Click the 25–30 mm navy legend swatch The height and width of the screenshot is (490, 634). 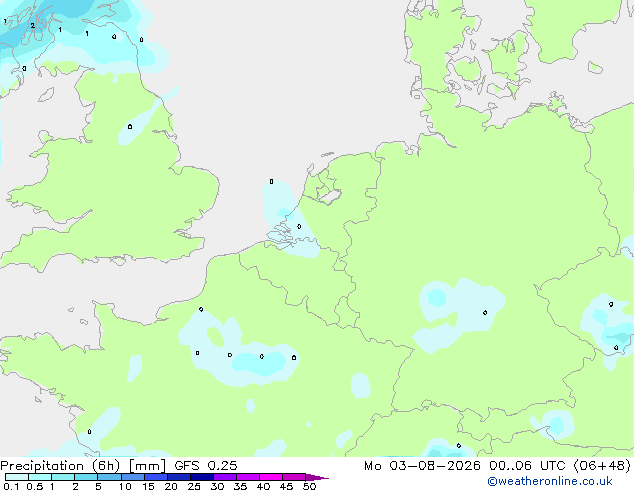pyautogui.click(x=201, y=477)
